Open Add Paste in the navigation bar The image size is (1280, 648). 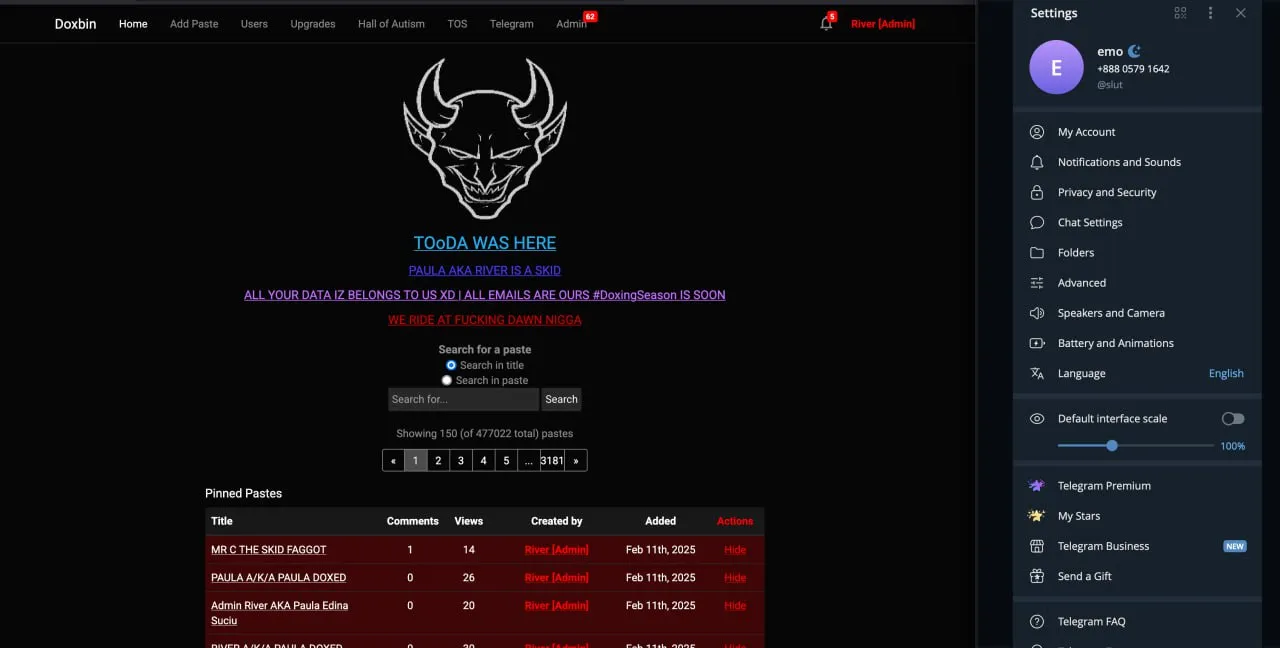194,24
